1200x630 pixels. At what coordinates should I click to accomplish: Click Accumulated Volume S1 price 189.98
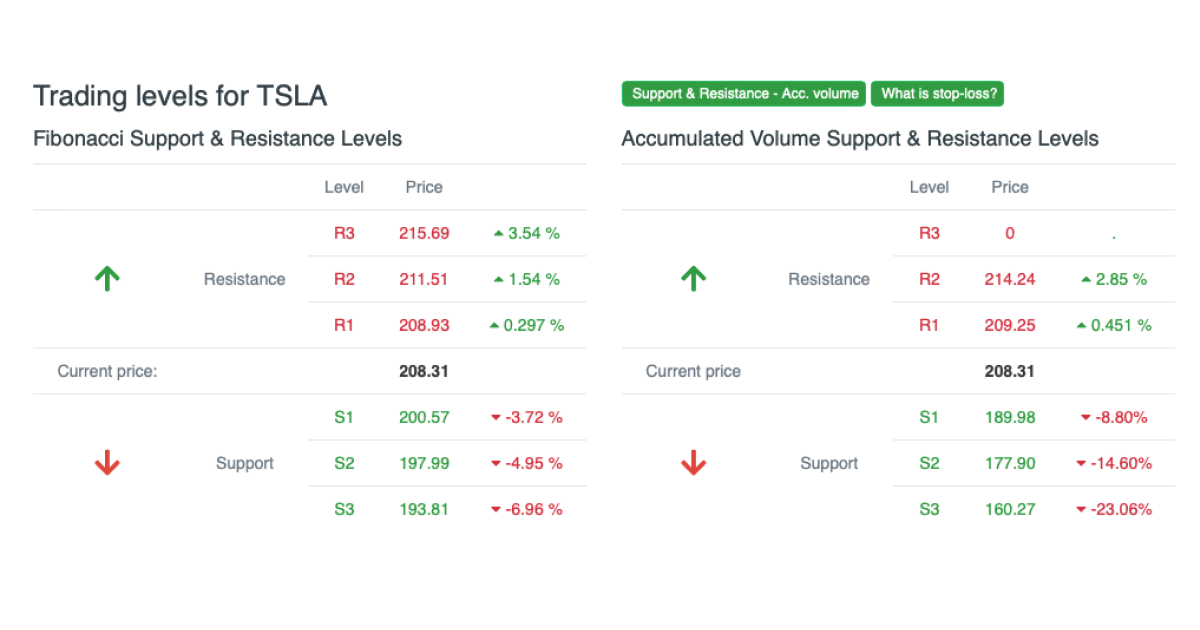(x=1010, y=417)
